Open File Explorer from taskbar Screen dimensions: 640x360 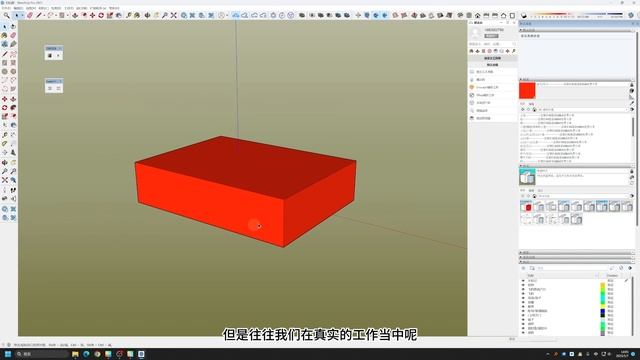(75, 354)
